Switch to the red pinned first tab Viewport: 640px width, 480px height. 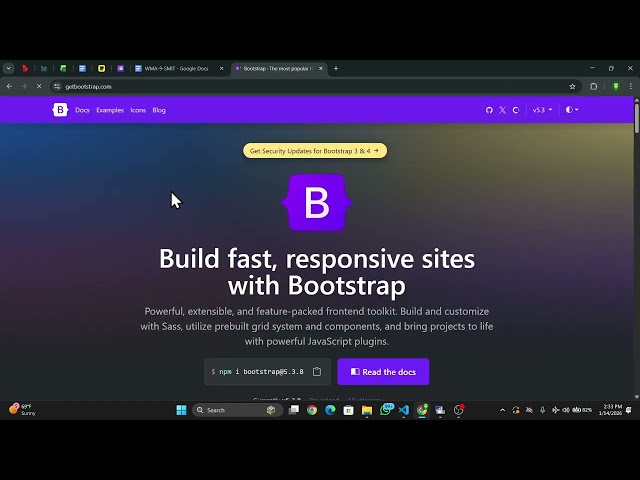click(25, 69)
